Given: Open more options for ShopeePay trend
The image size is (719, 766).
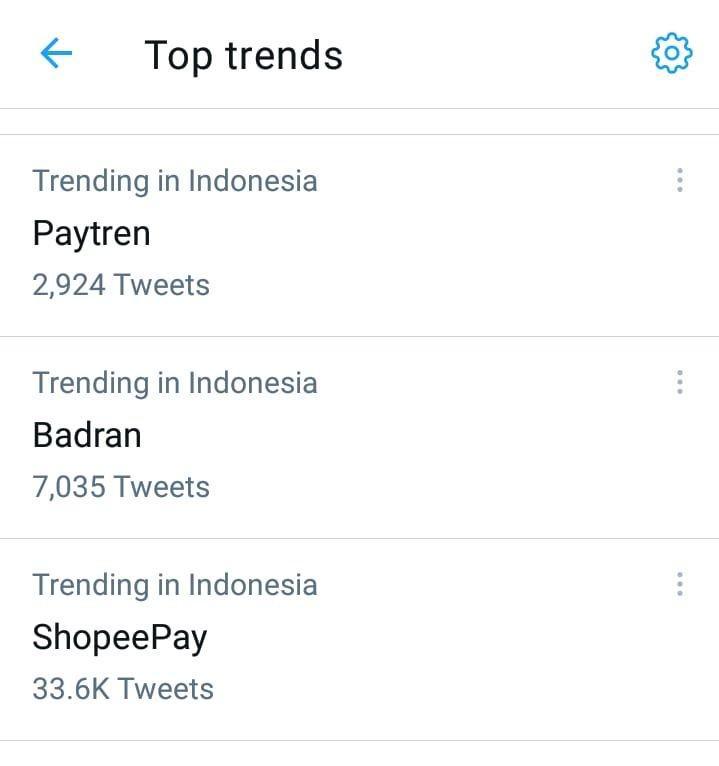Looking at the screenshot, I should 679,584.
